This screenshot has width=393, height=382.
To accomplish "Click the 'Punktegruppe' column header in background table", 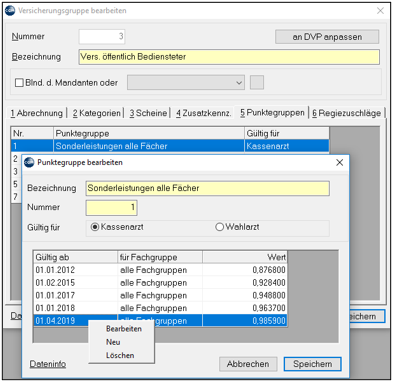I will tap(149, 134).
